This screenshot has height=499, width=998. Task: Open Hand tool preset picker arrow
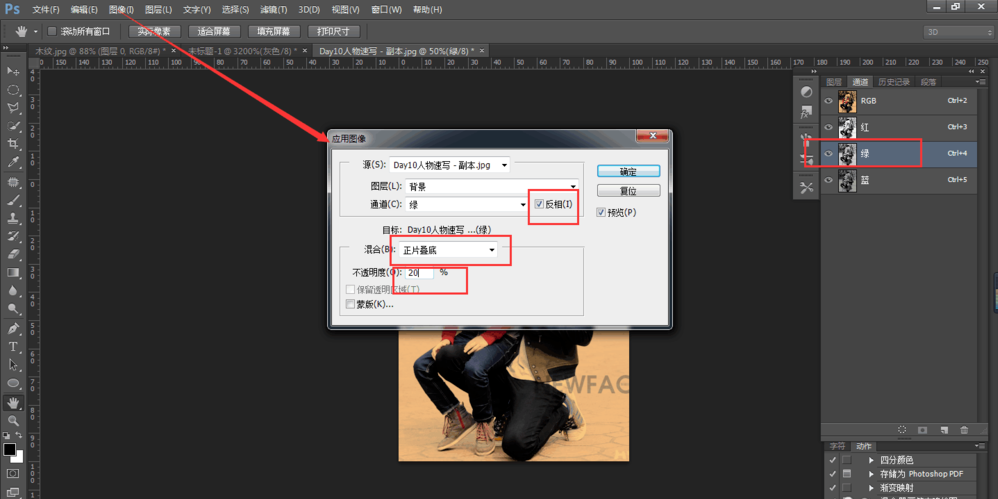click(36, 31)
